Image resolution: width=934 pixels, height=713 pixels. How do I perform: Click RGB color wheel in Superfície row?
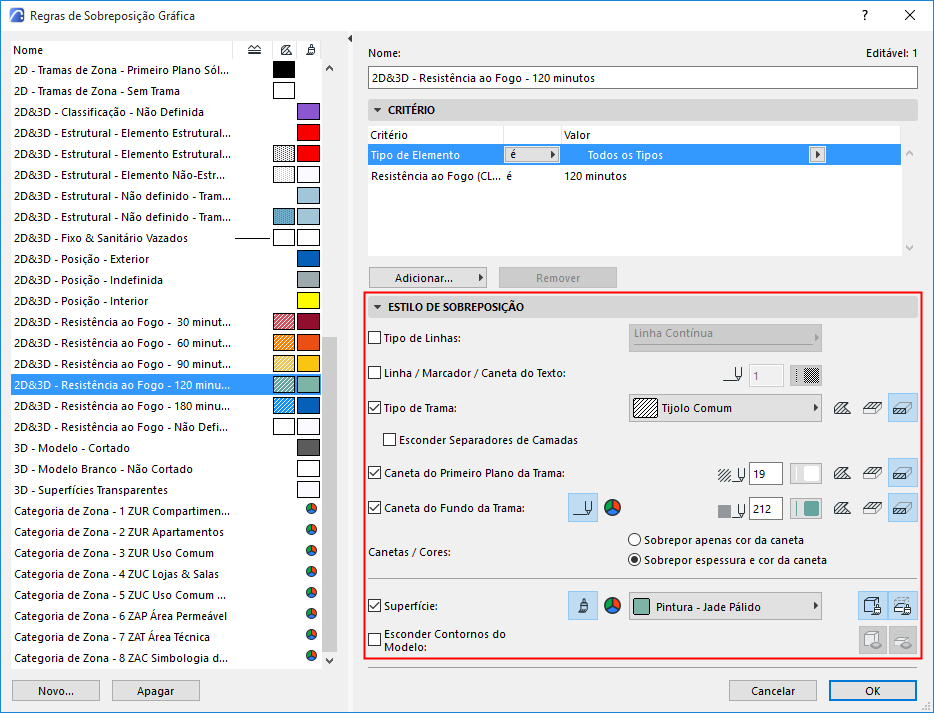[612, 606]
